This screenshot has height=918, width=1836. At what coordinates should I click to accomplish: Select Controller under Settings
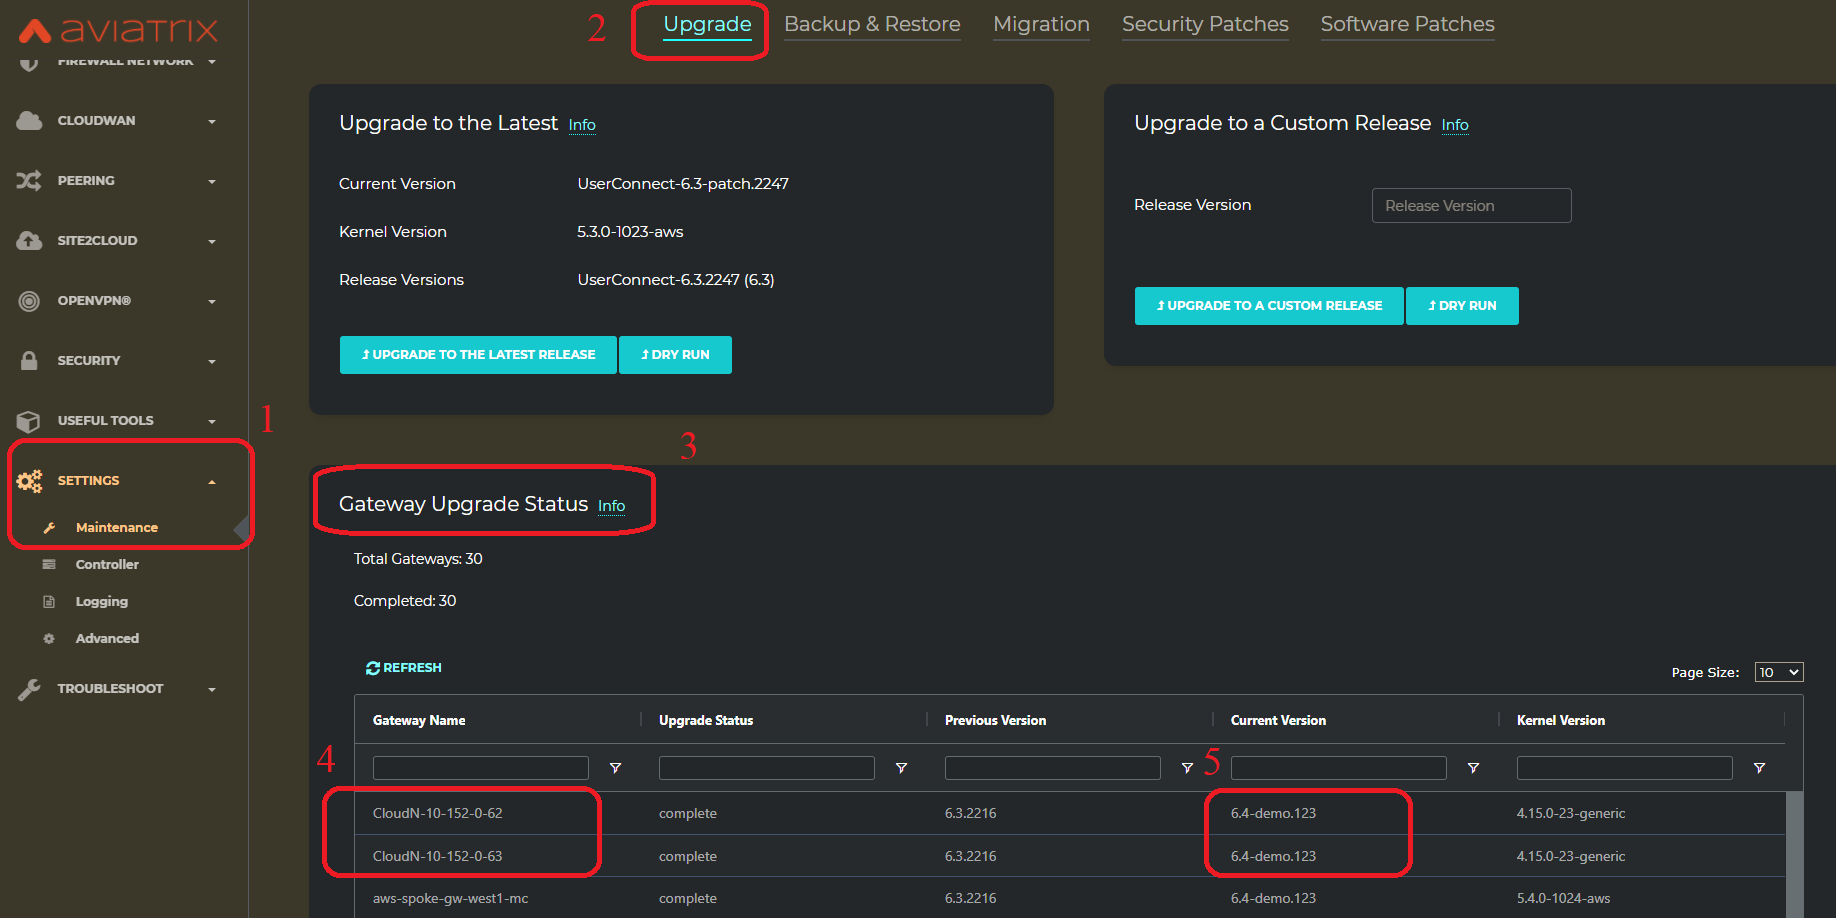tap(107, 565)
